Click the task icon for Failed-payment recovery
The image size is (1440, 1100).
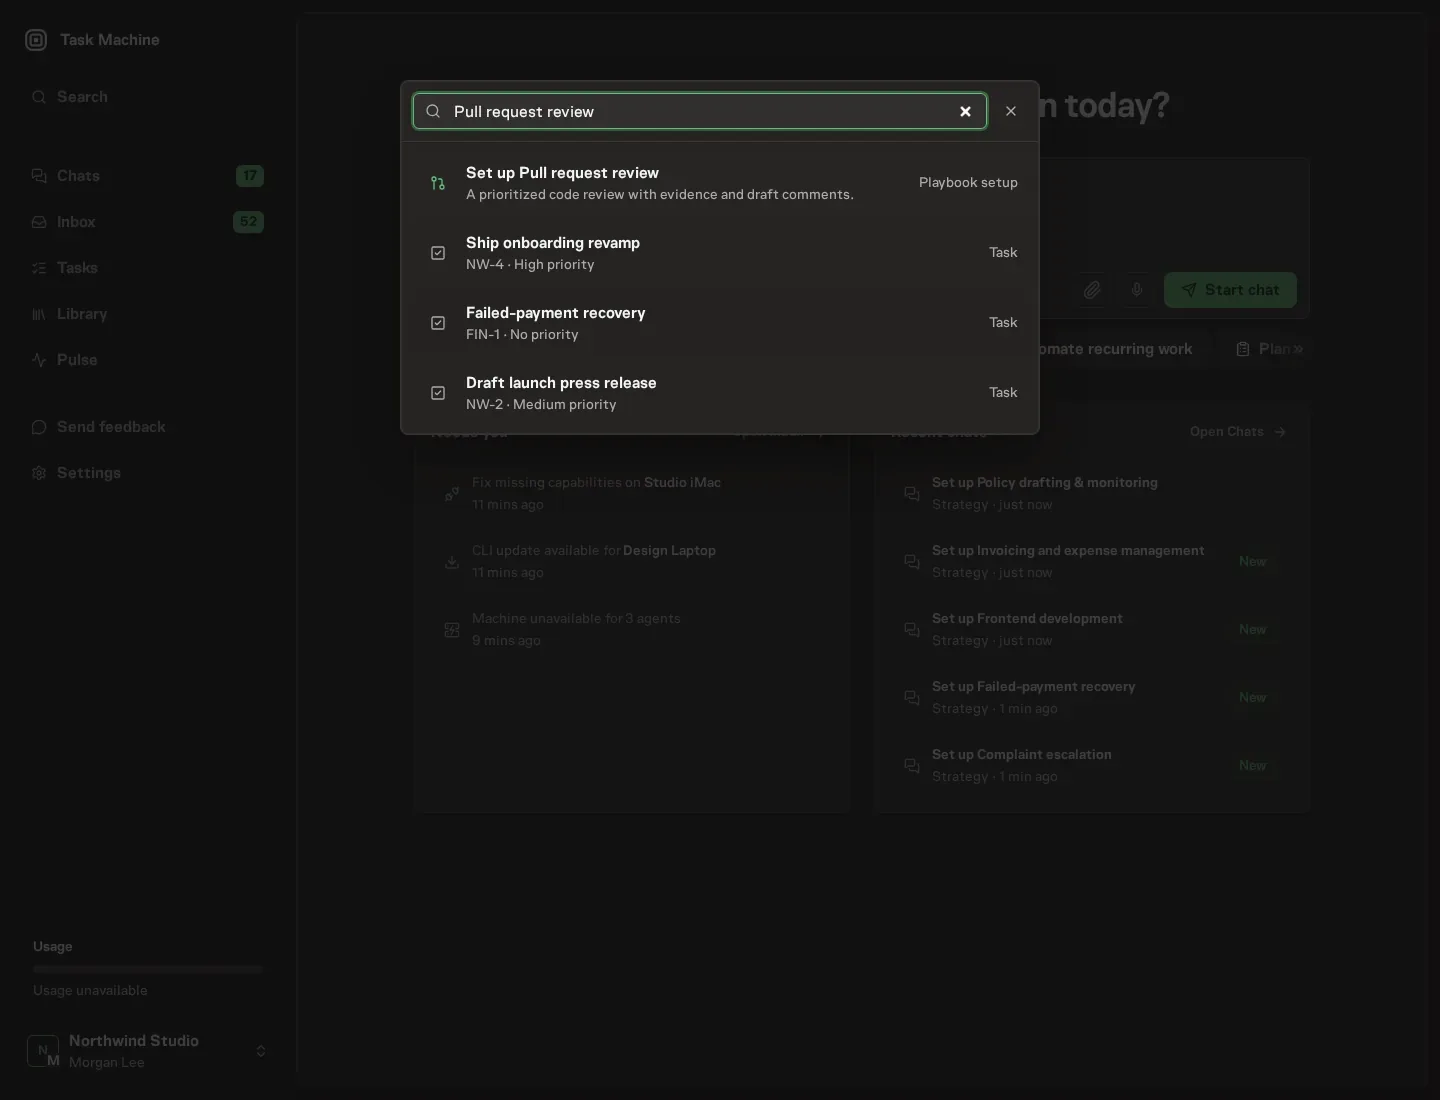(x=438, y=323)
